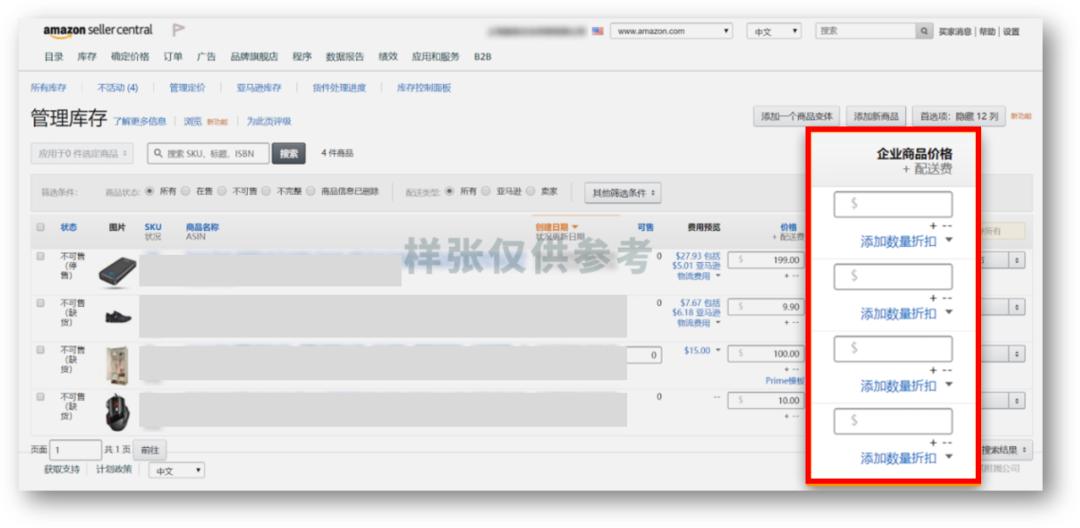The height and width of the screenshot is (528, 1080).
Task: Expand the 其他筛选条件 filter dropdown
Action: [x=624, y=192]
